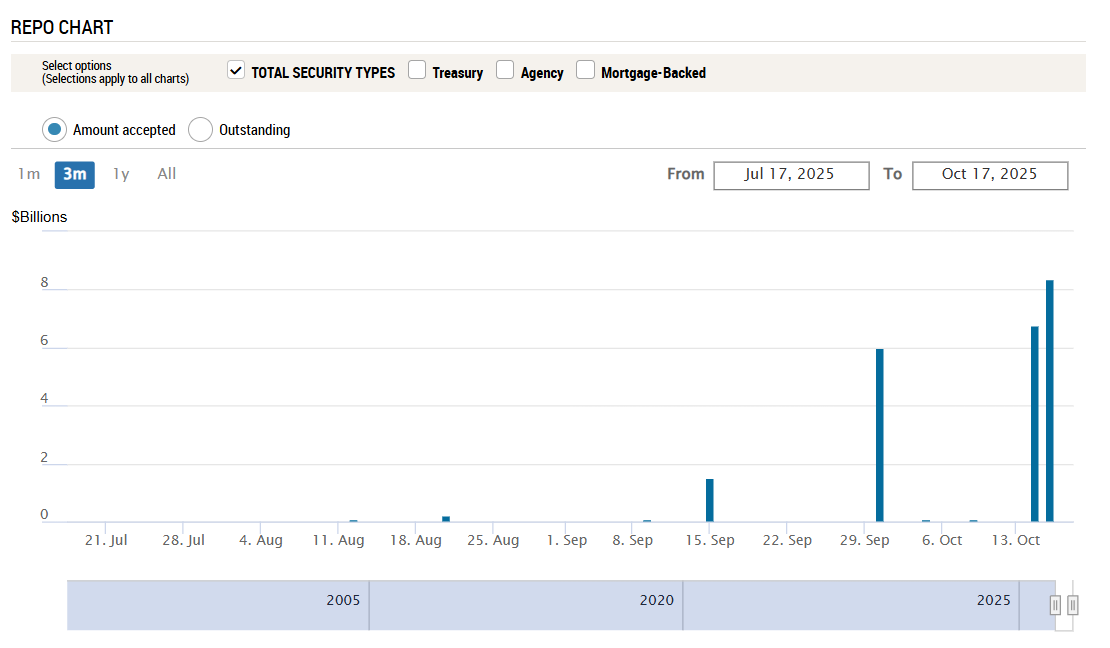Tick the Agency checkbox
This screenshot has width=1110, height=648.
coord(505,70)
